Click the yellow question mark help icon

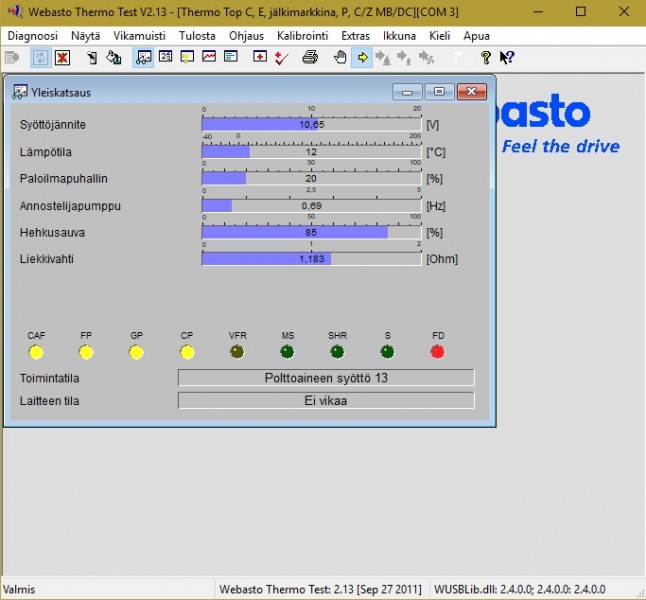coord(486,58)
